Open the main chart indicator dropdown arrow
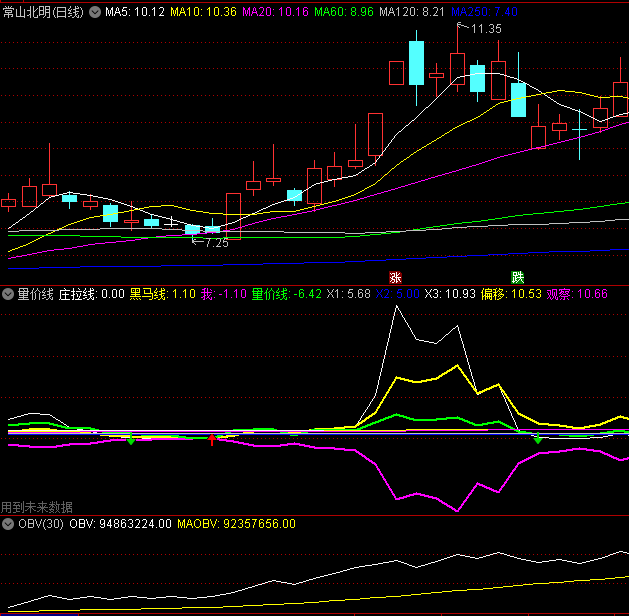The image size is (629, 616). pos(95,12)
